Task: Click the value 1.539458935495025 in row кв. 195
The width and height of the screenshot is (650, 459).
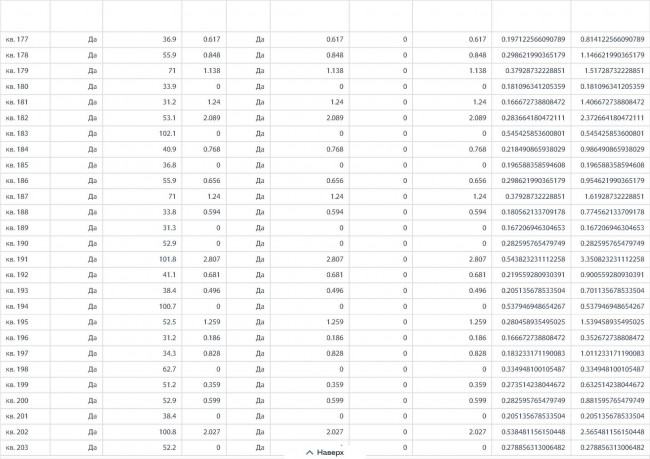Action: point(612,322)
